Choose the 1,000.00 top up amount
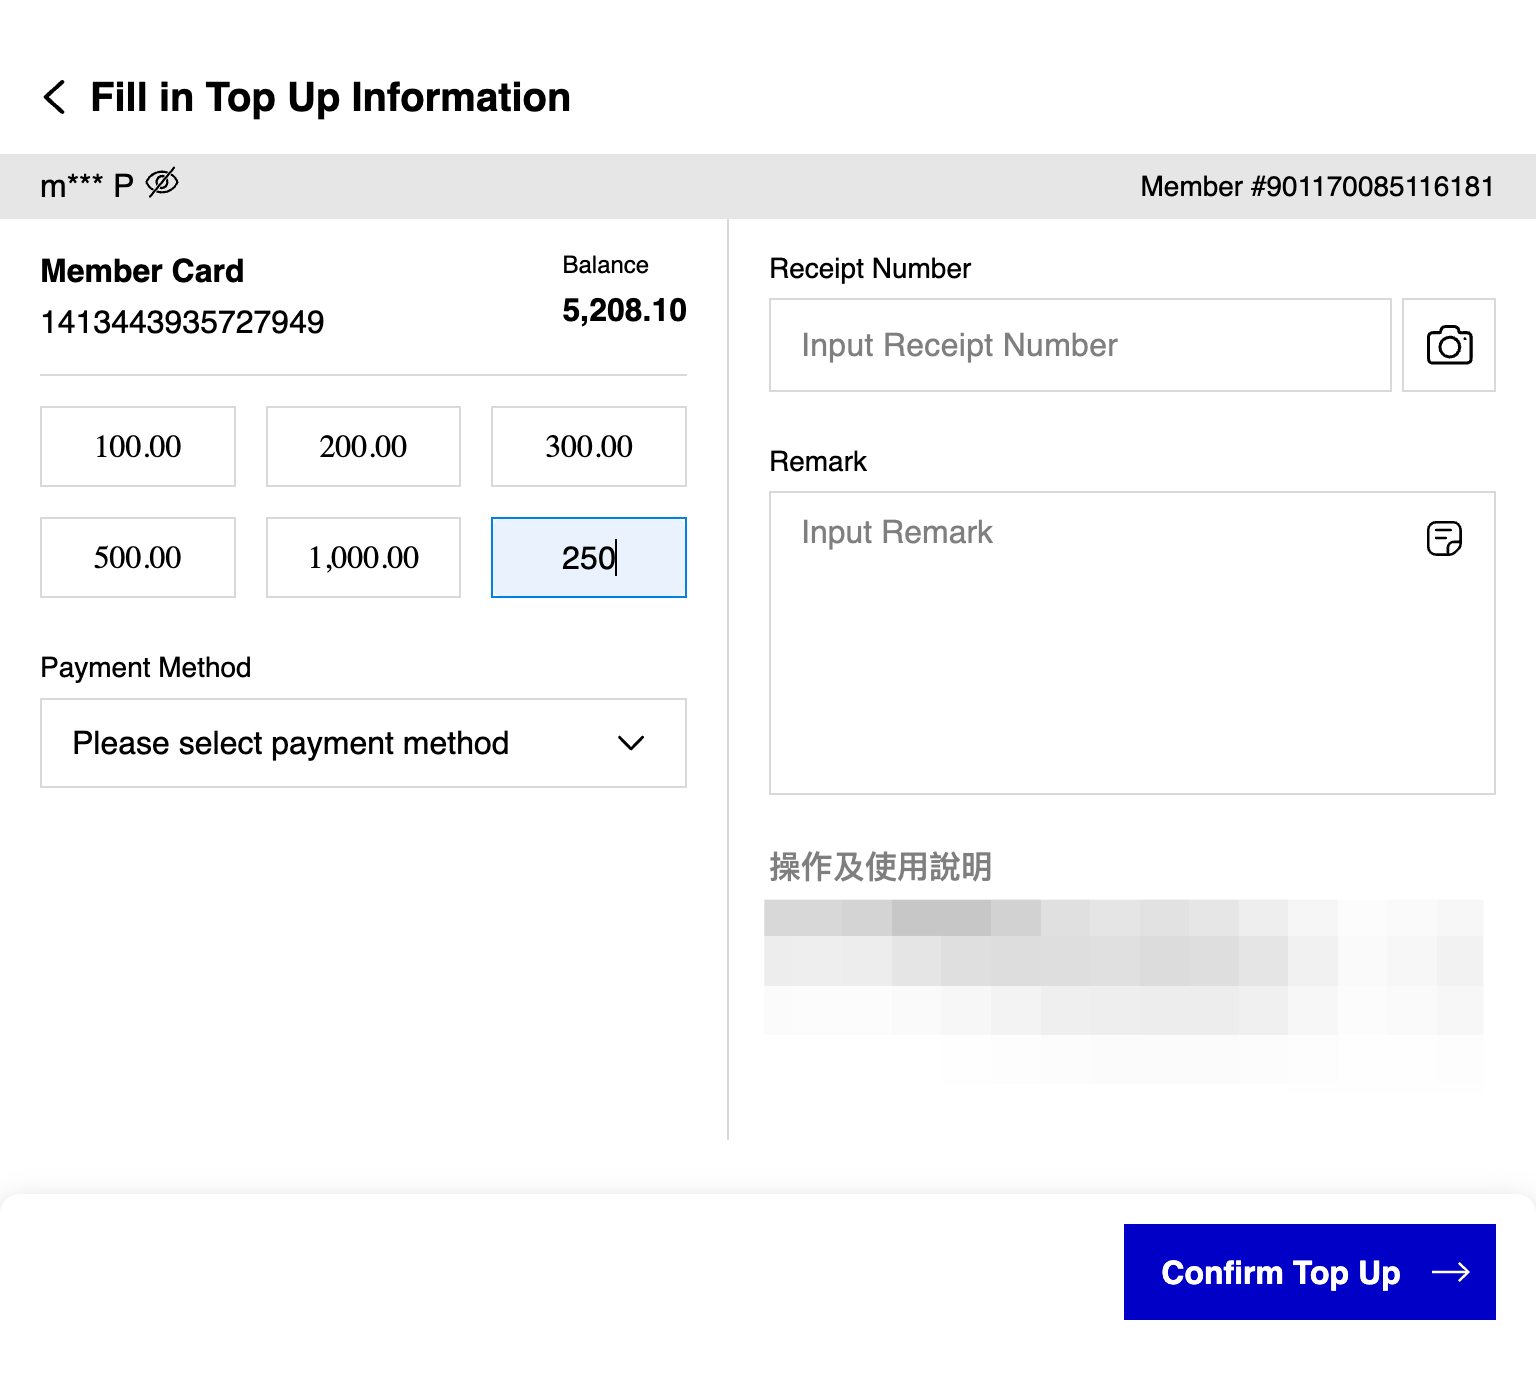This screenshot has height=1380, width=1536. 363,557
